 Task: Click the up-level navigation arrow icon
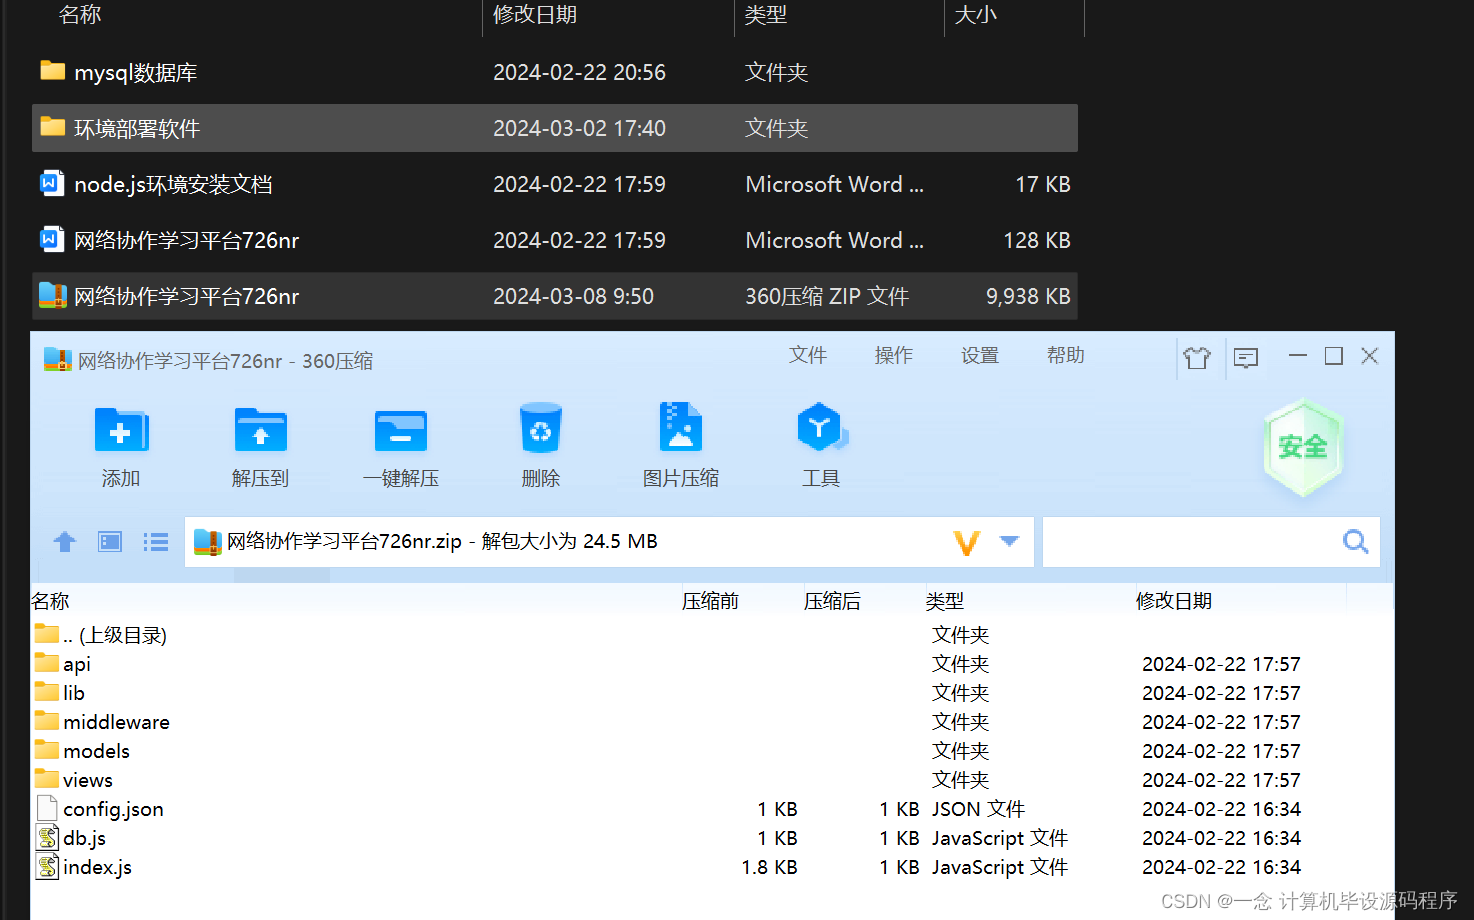coord(64,541)
